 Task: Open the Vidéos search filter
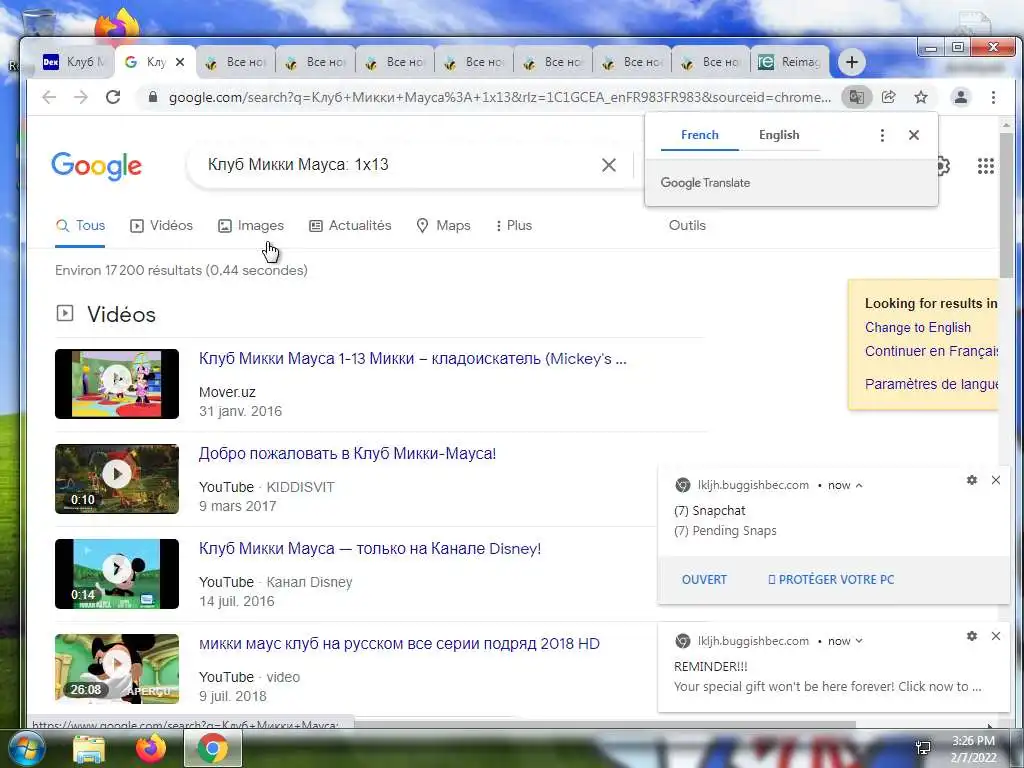[x=161, y=226]
